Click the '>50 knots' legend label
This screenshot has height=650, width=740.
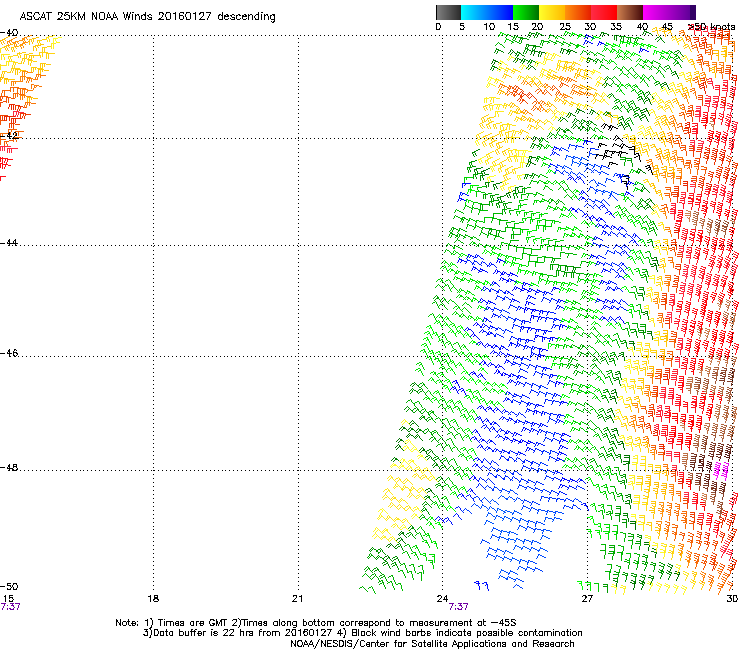(x=713, y=27)
